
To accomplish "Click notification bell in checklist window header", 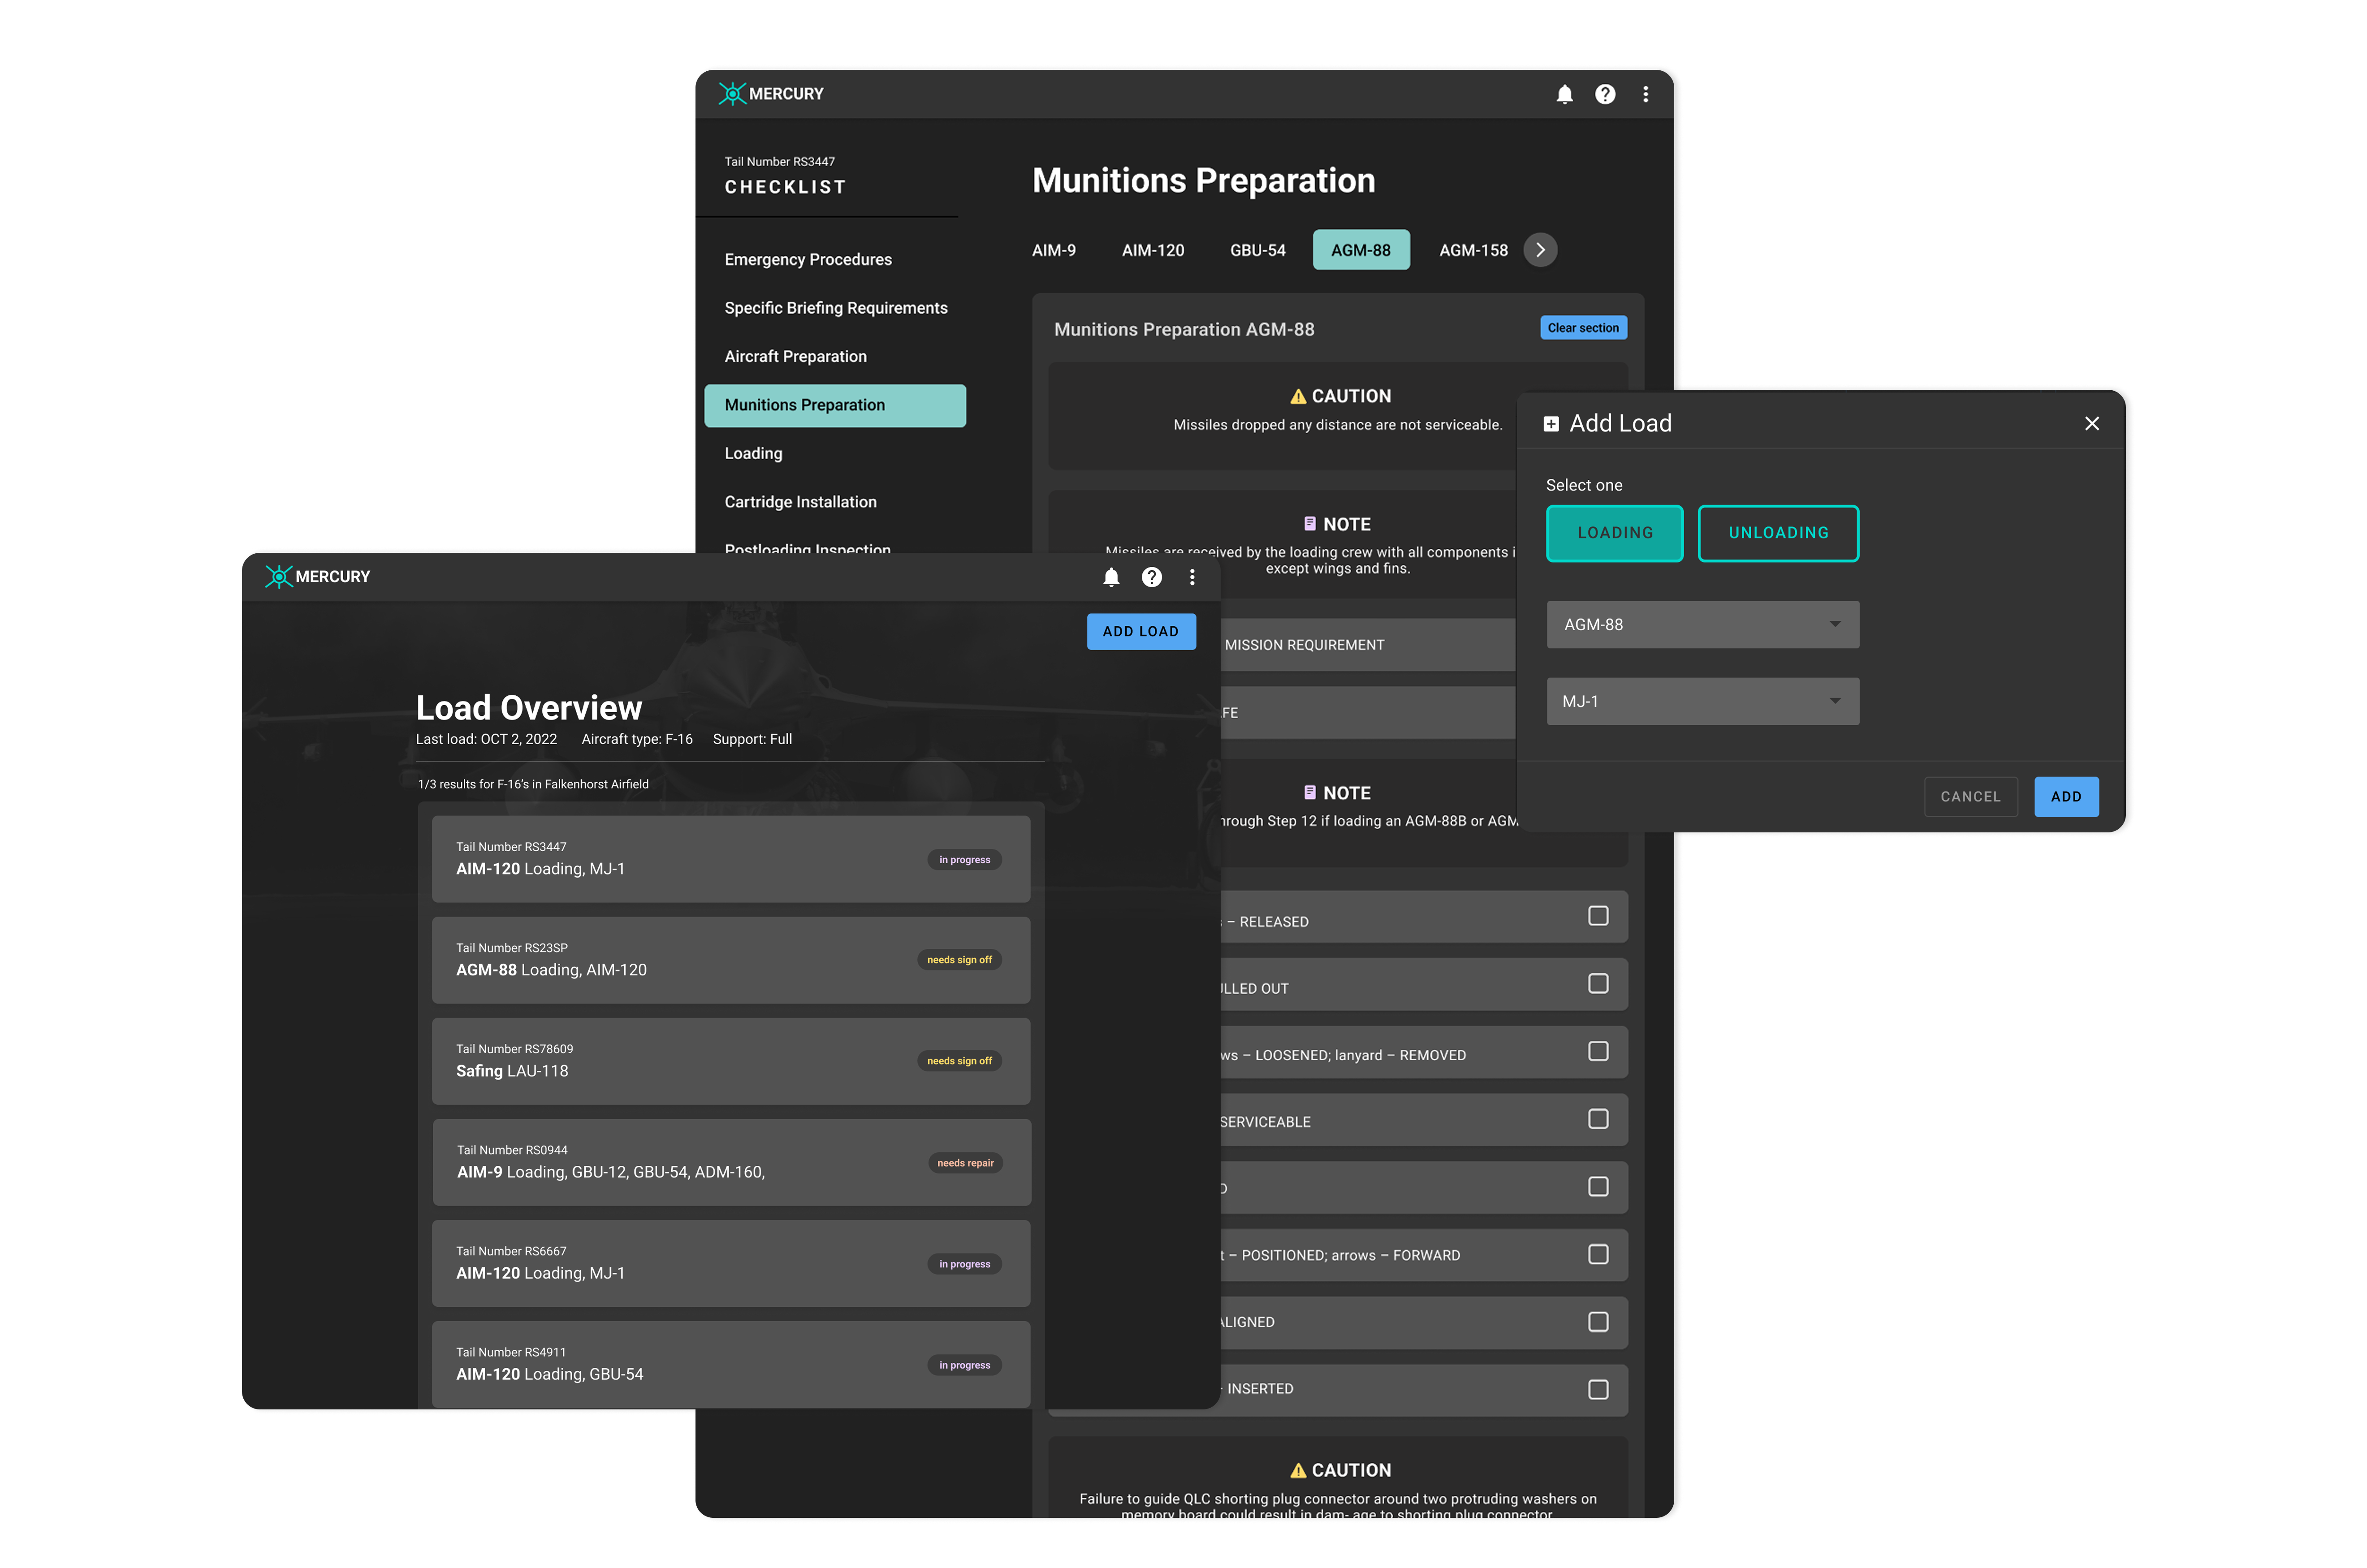I will coord(1565,94).
